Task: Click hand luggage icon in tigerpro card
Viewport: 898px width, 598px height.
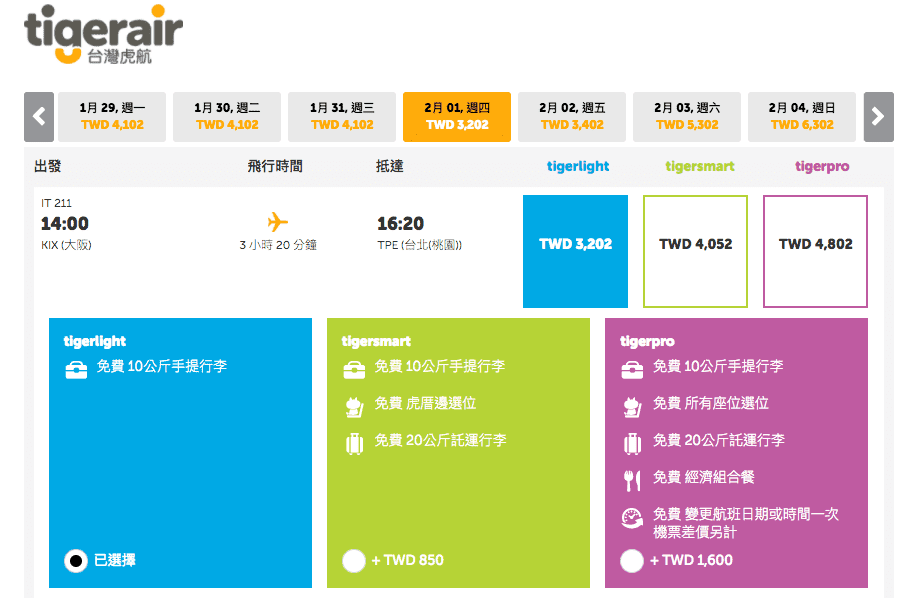Action: (632, 369)
